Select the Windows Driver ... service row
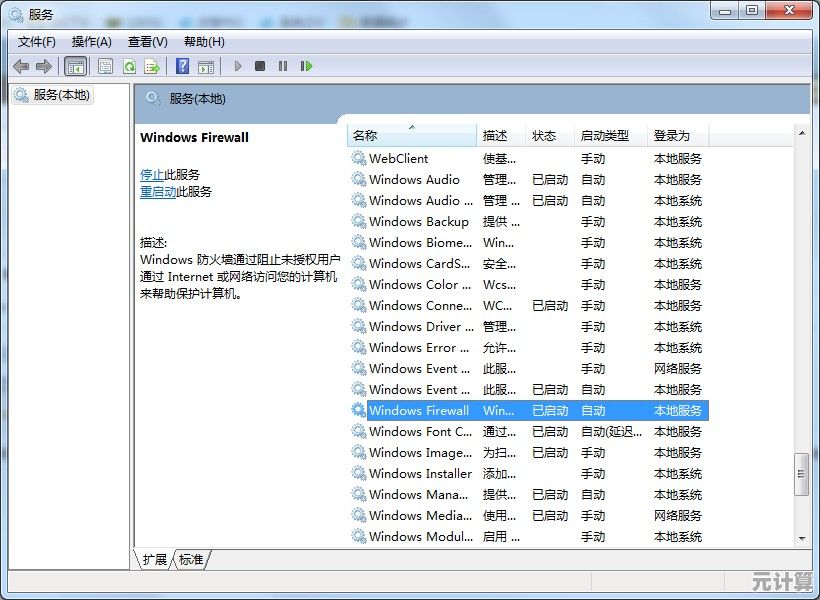 pos(529,326)
